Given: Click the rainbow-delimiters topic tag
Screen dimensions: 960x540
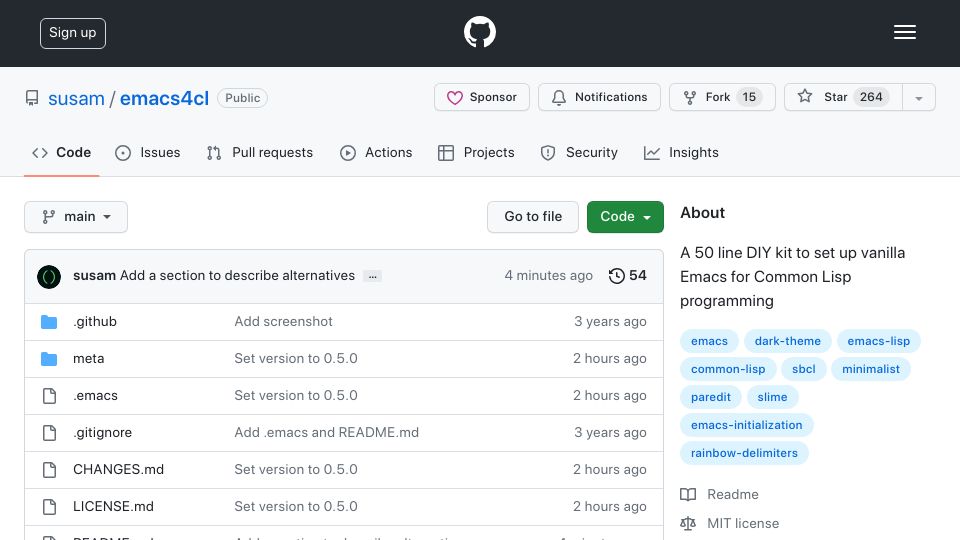Looking at the screenshot, I should tap(744, 454).
